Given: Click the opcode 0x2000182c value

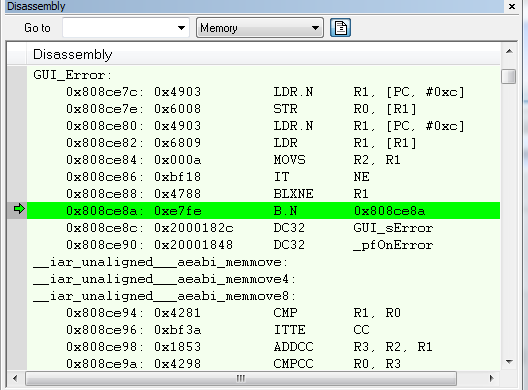Looking at the screenshot, I should (x=194, y=228).
